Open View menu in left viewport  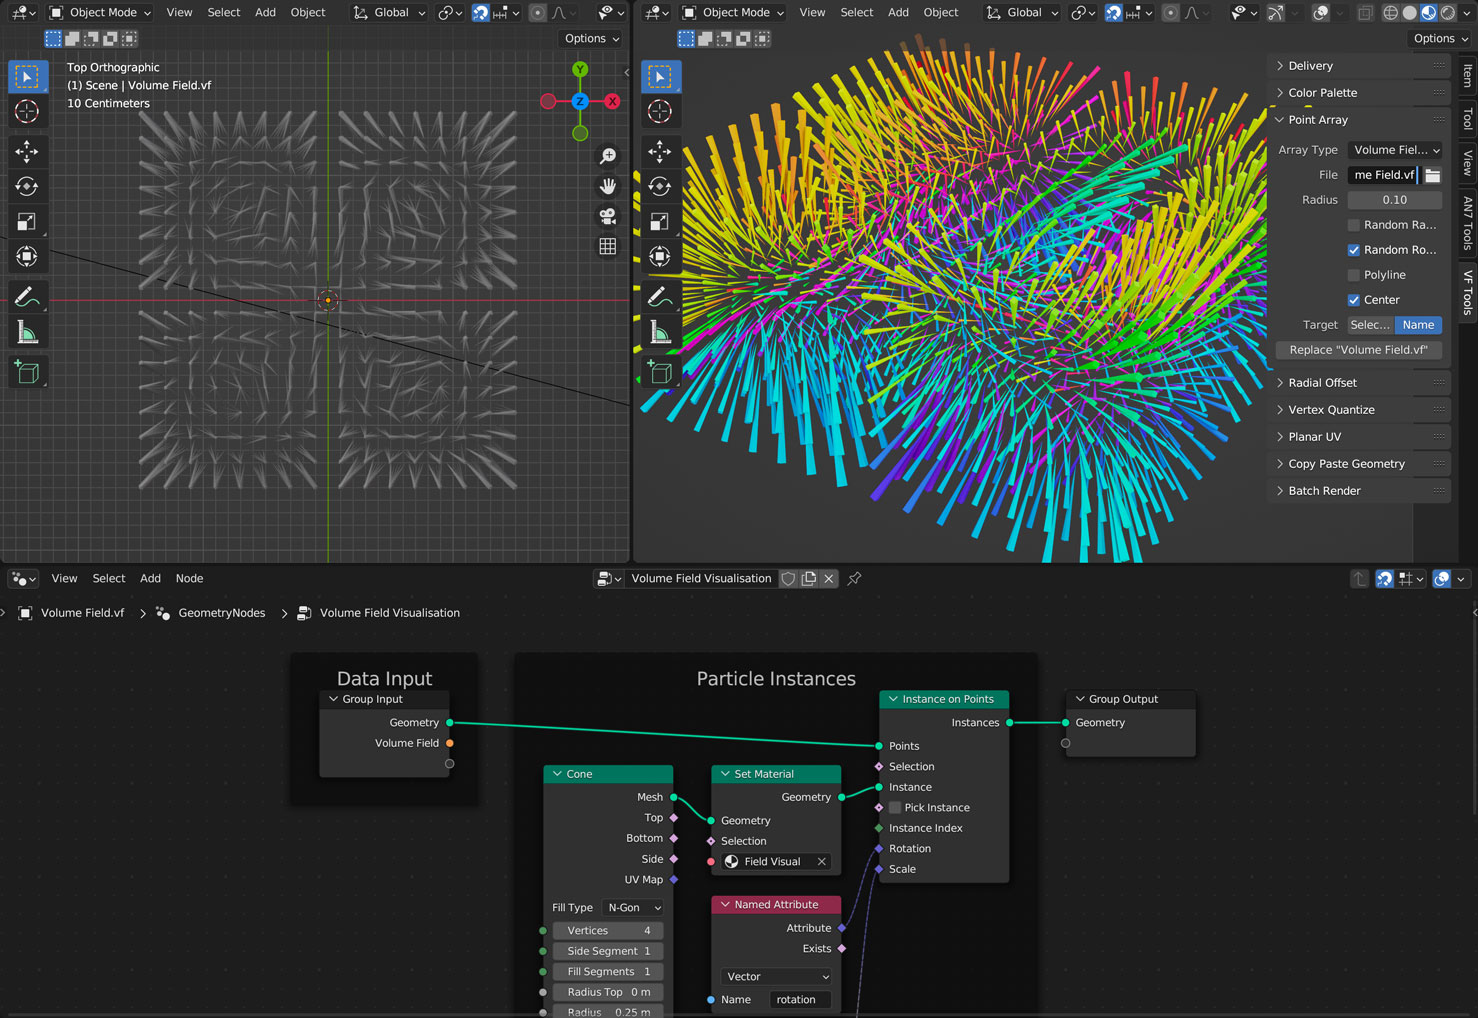179,13
